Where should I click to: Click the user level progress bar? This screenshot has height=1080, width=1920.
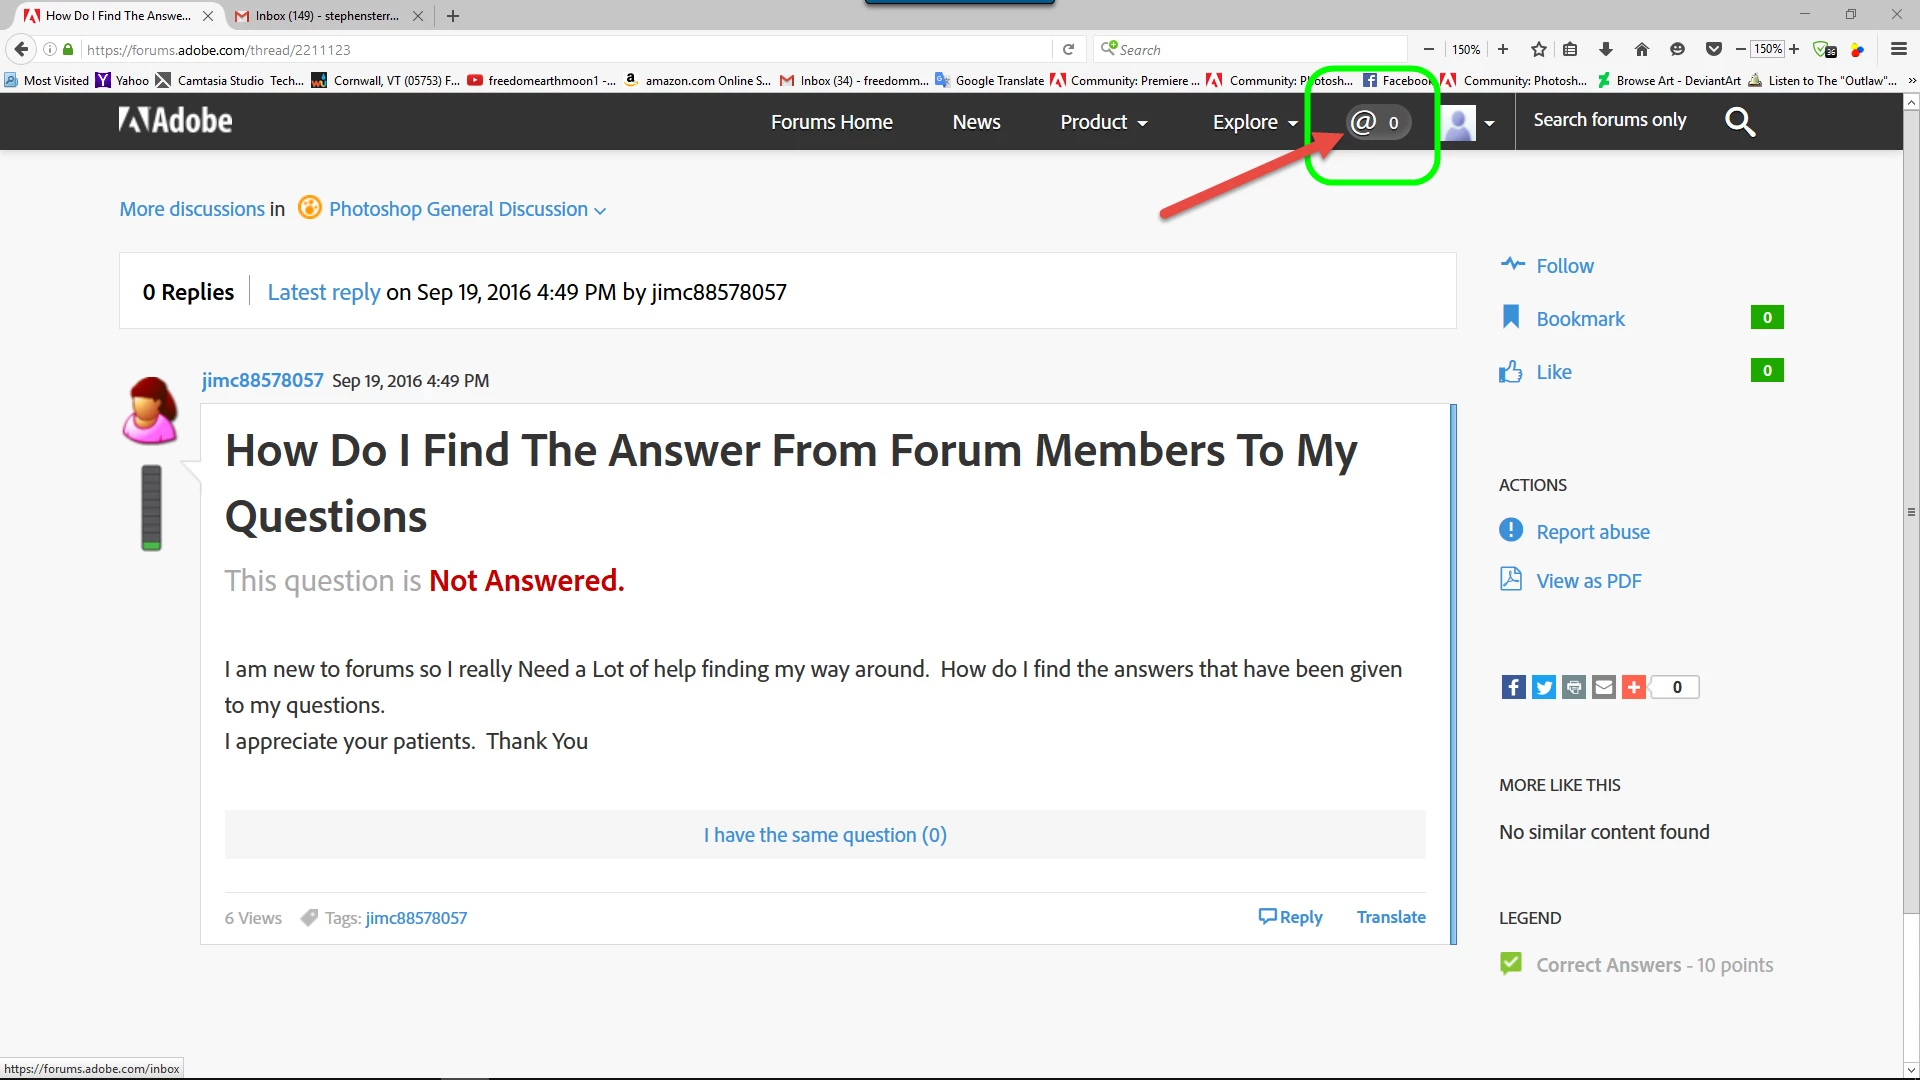point(151,507)
